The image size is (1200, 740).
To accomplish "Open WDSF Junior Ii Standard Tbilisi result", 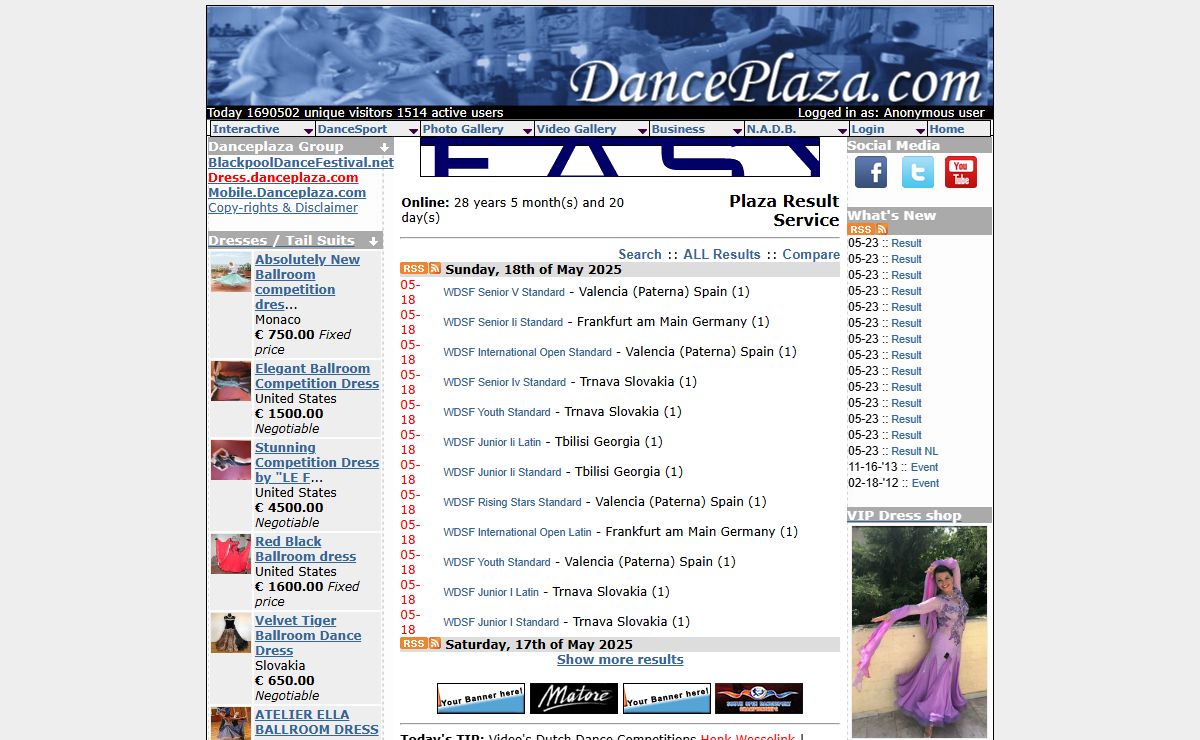I will (502, 473).
